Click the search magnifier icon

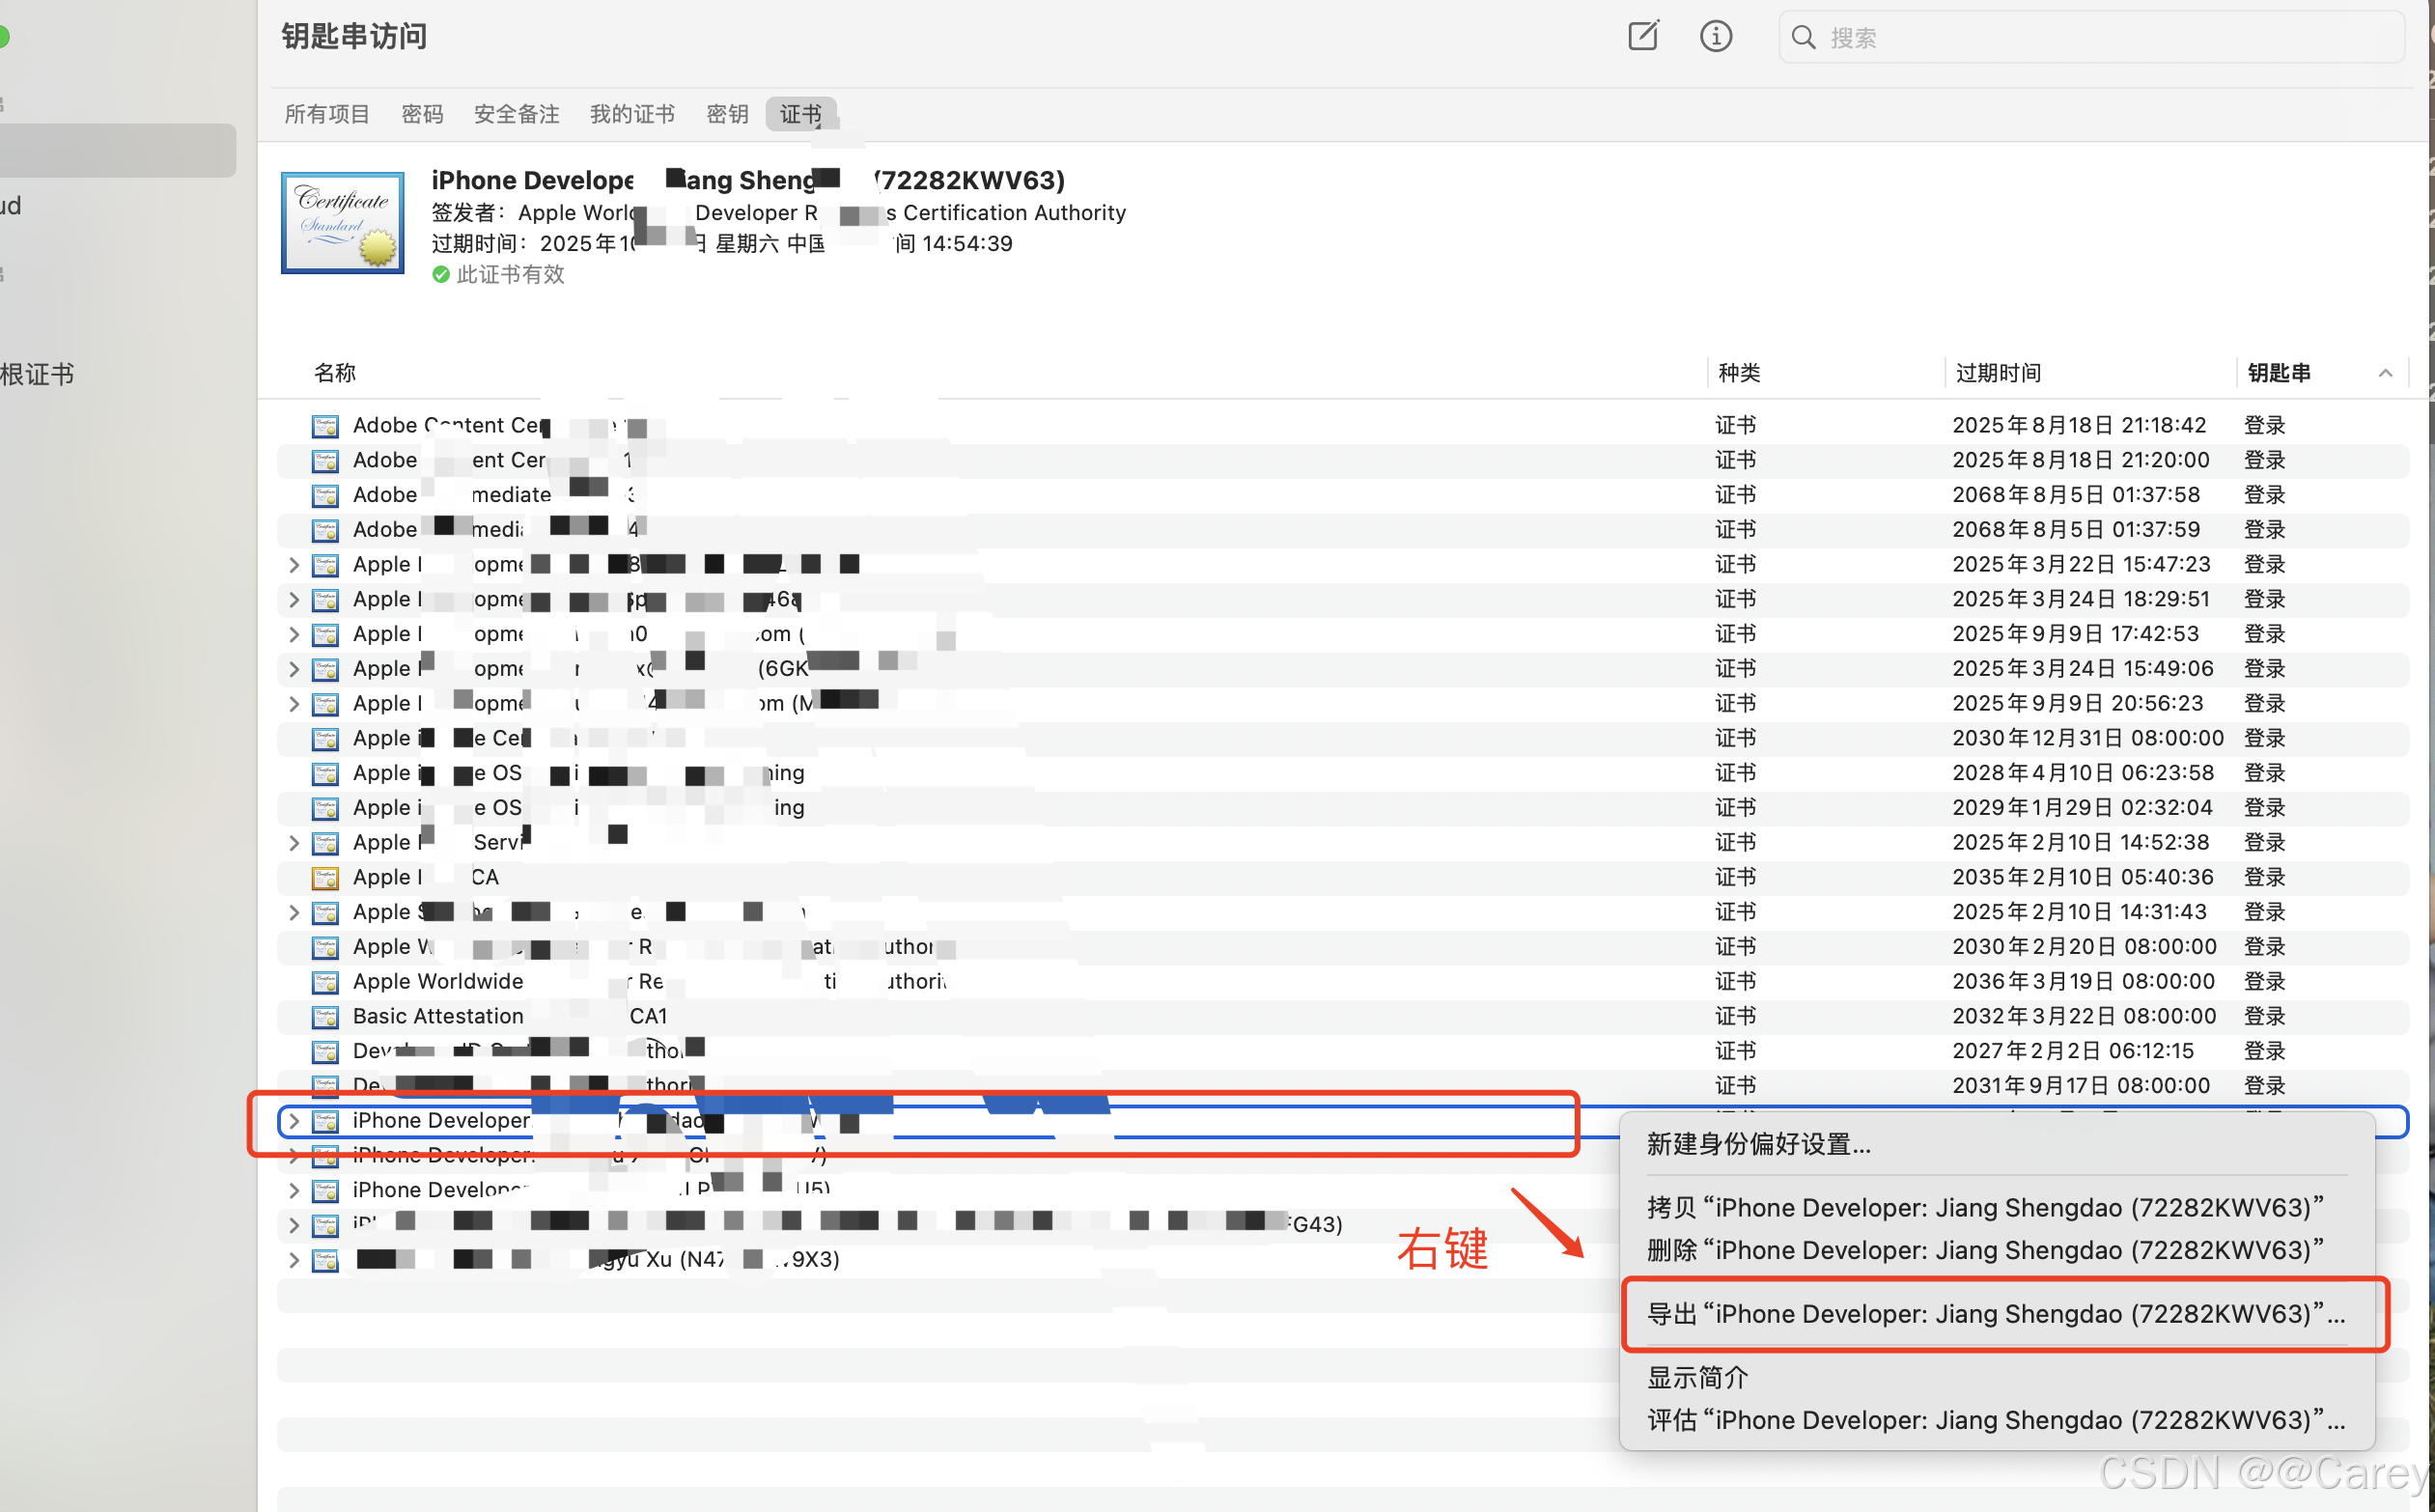1803,38
